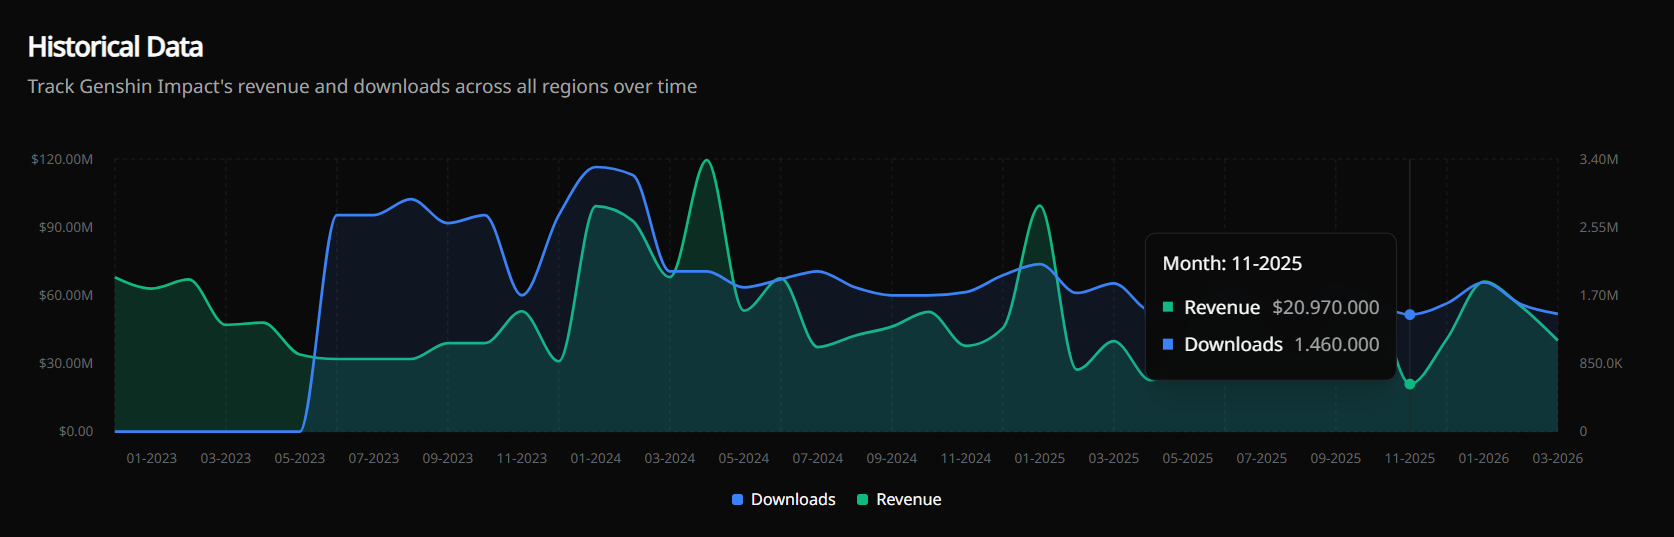1674x537 pixels.
Task: Click the tooltip Revenue value $20.970.000
Action: click(1326, 307)
